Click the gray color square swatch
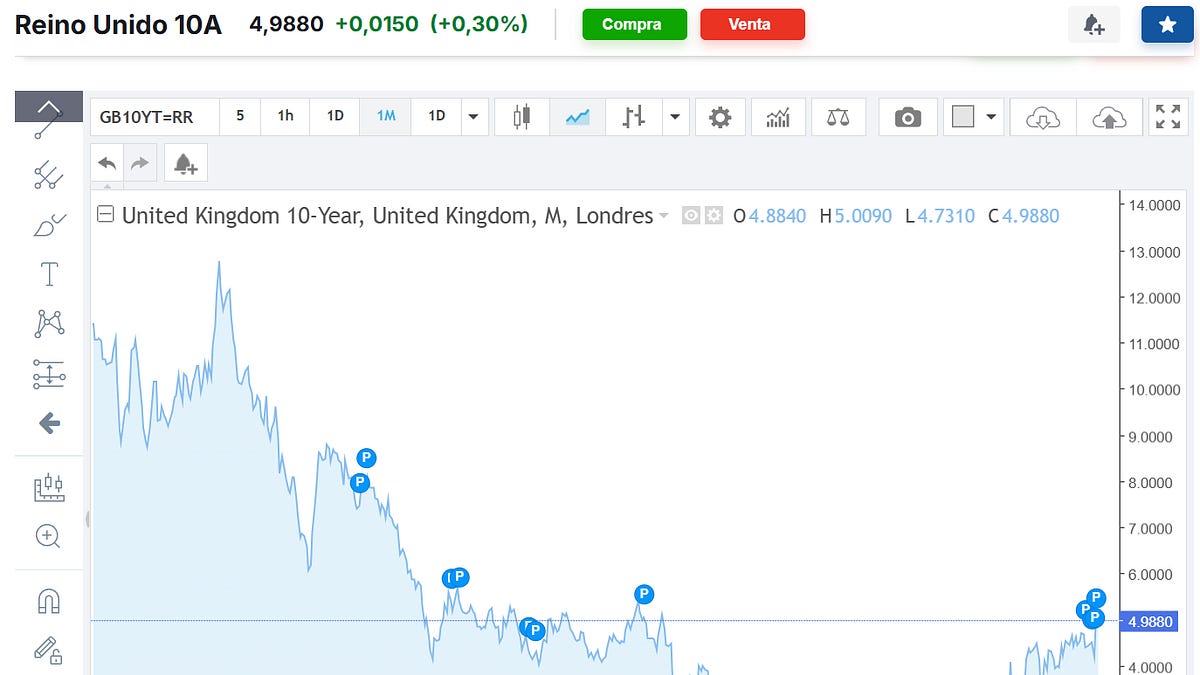Viewport: 1200px width, 675px height. point(963,117)
